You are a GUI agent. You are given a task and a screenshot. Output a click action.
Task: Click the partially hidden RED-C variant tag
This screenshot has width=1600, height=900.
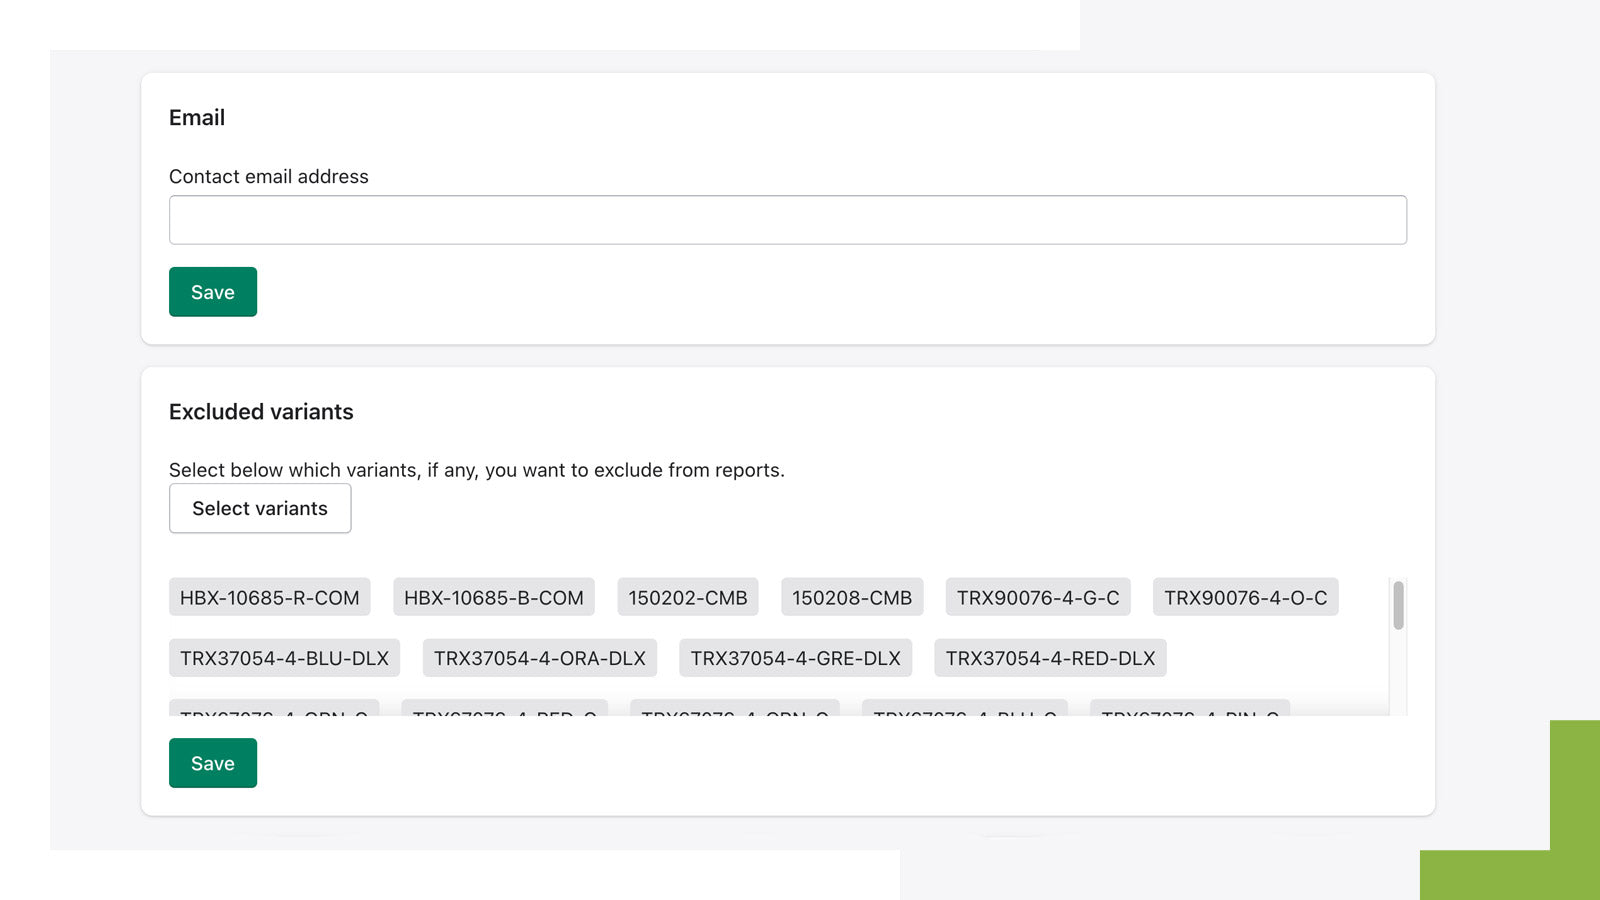[504, 709]
